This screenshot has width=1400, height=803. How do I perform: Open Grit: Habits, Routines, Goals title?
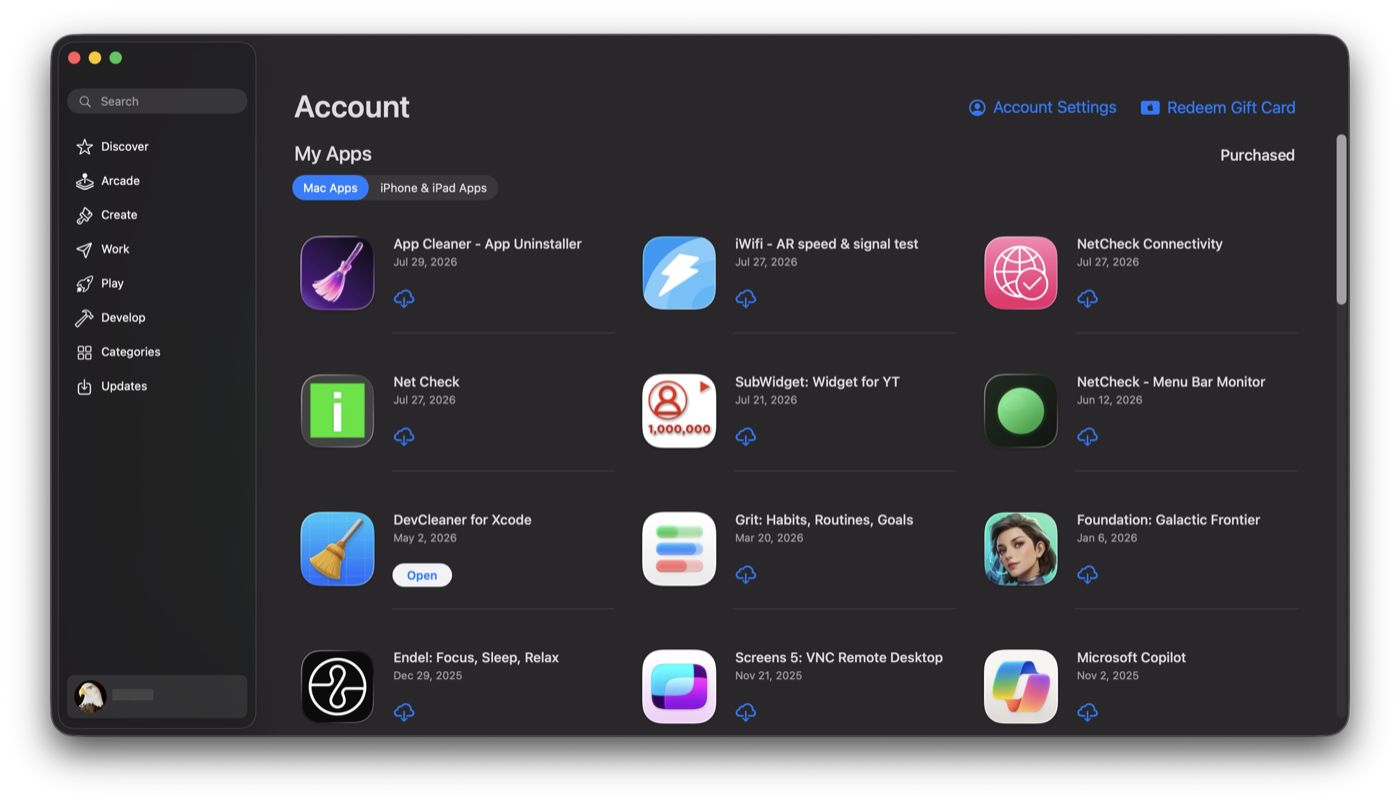click(824, 520)
